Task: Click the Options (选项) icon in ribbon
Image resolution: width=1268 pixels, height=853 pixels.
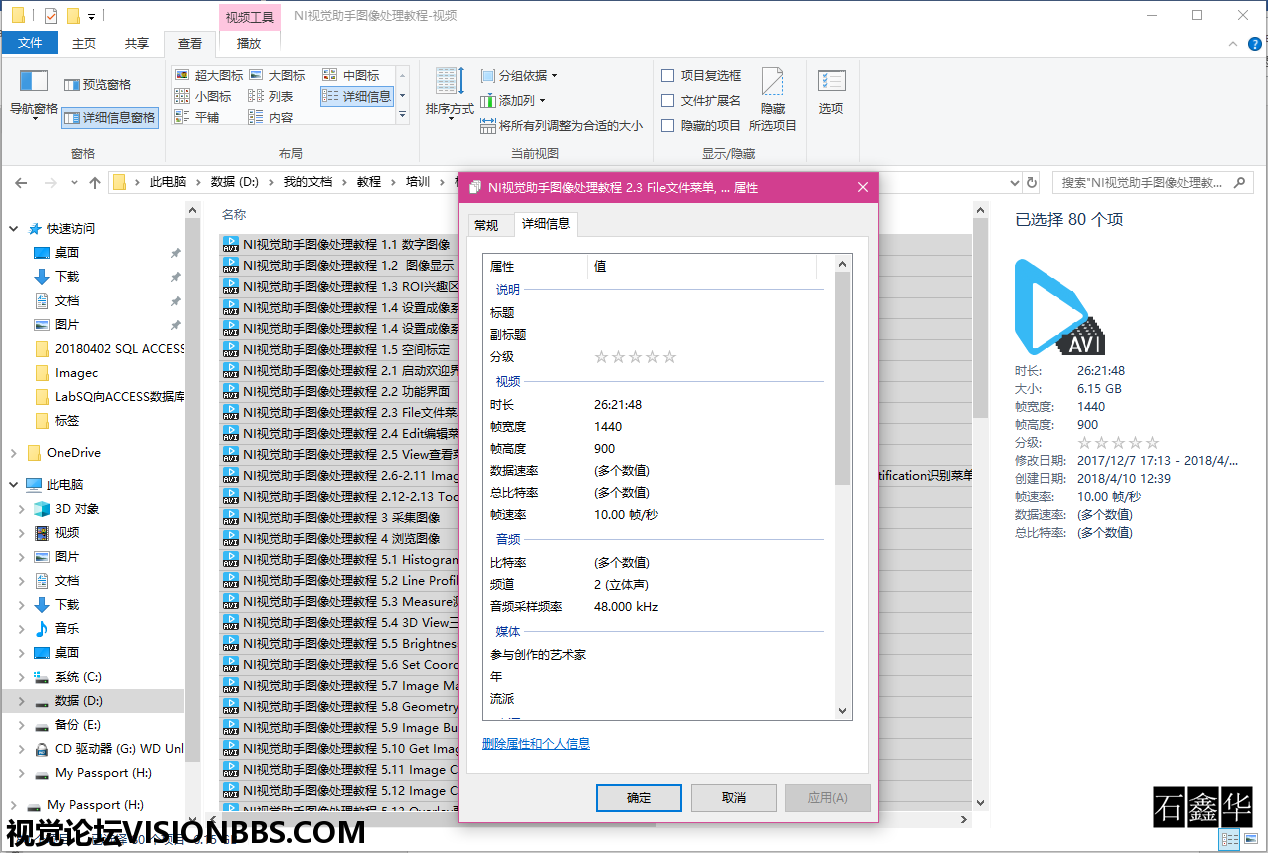Action: [831, 83]
